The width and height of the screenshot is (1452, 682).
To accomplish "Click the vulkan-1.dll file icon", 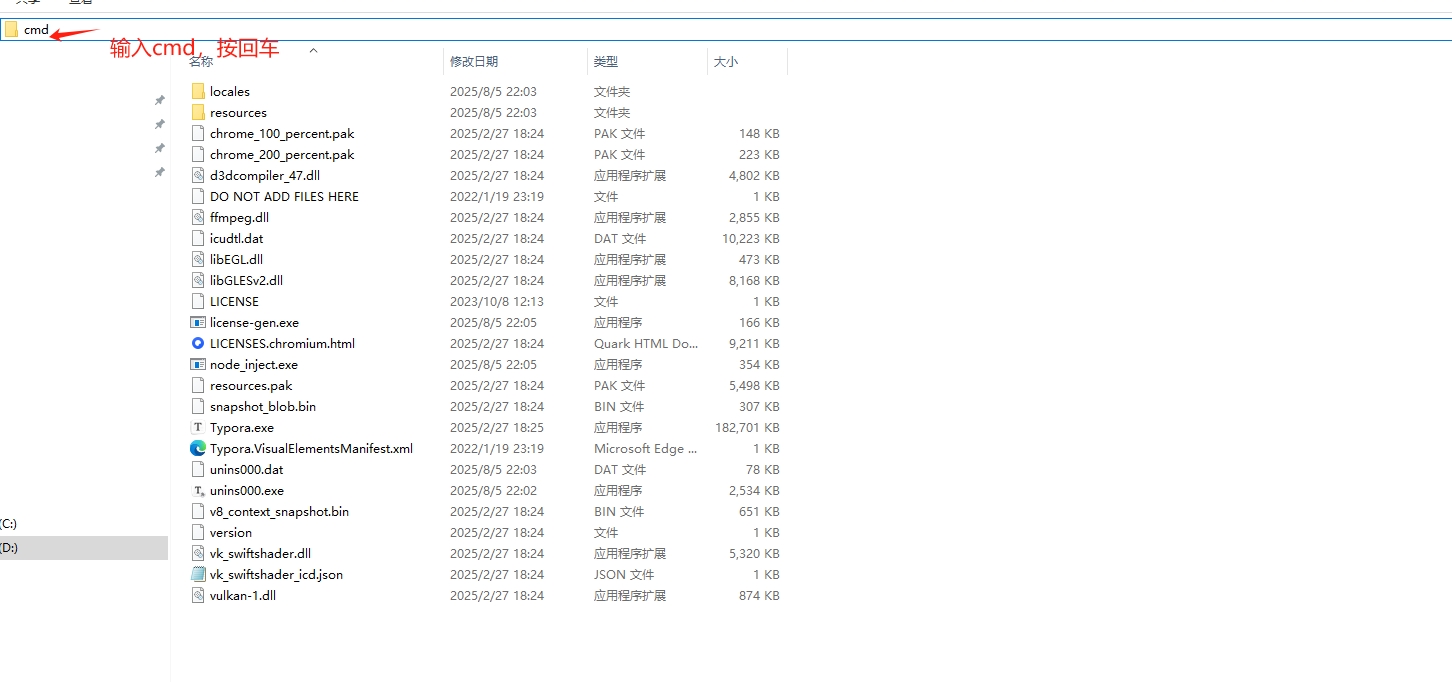I will click(x=198, y=596).
